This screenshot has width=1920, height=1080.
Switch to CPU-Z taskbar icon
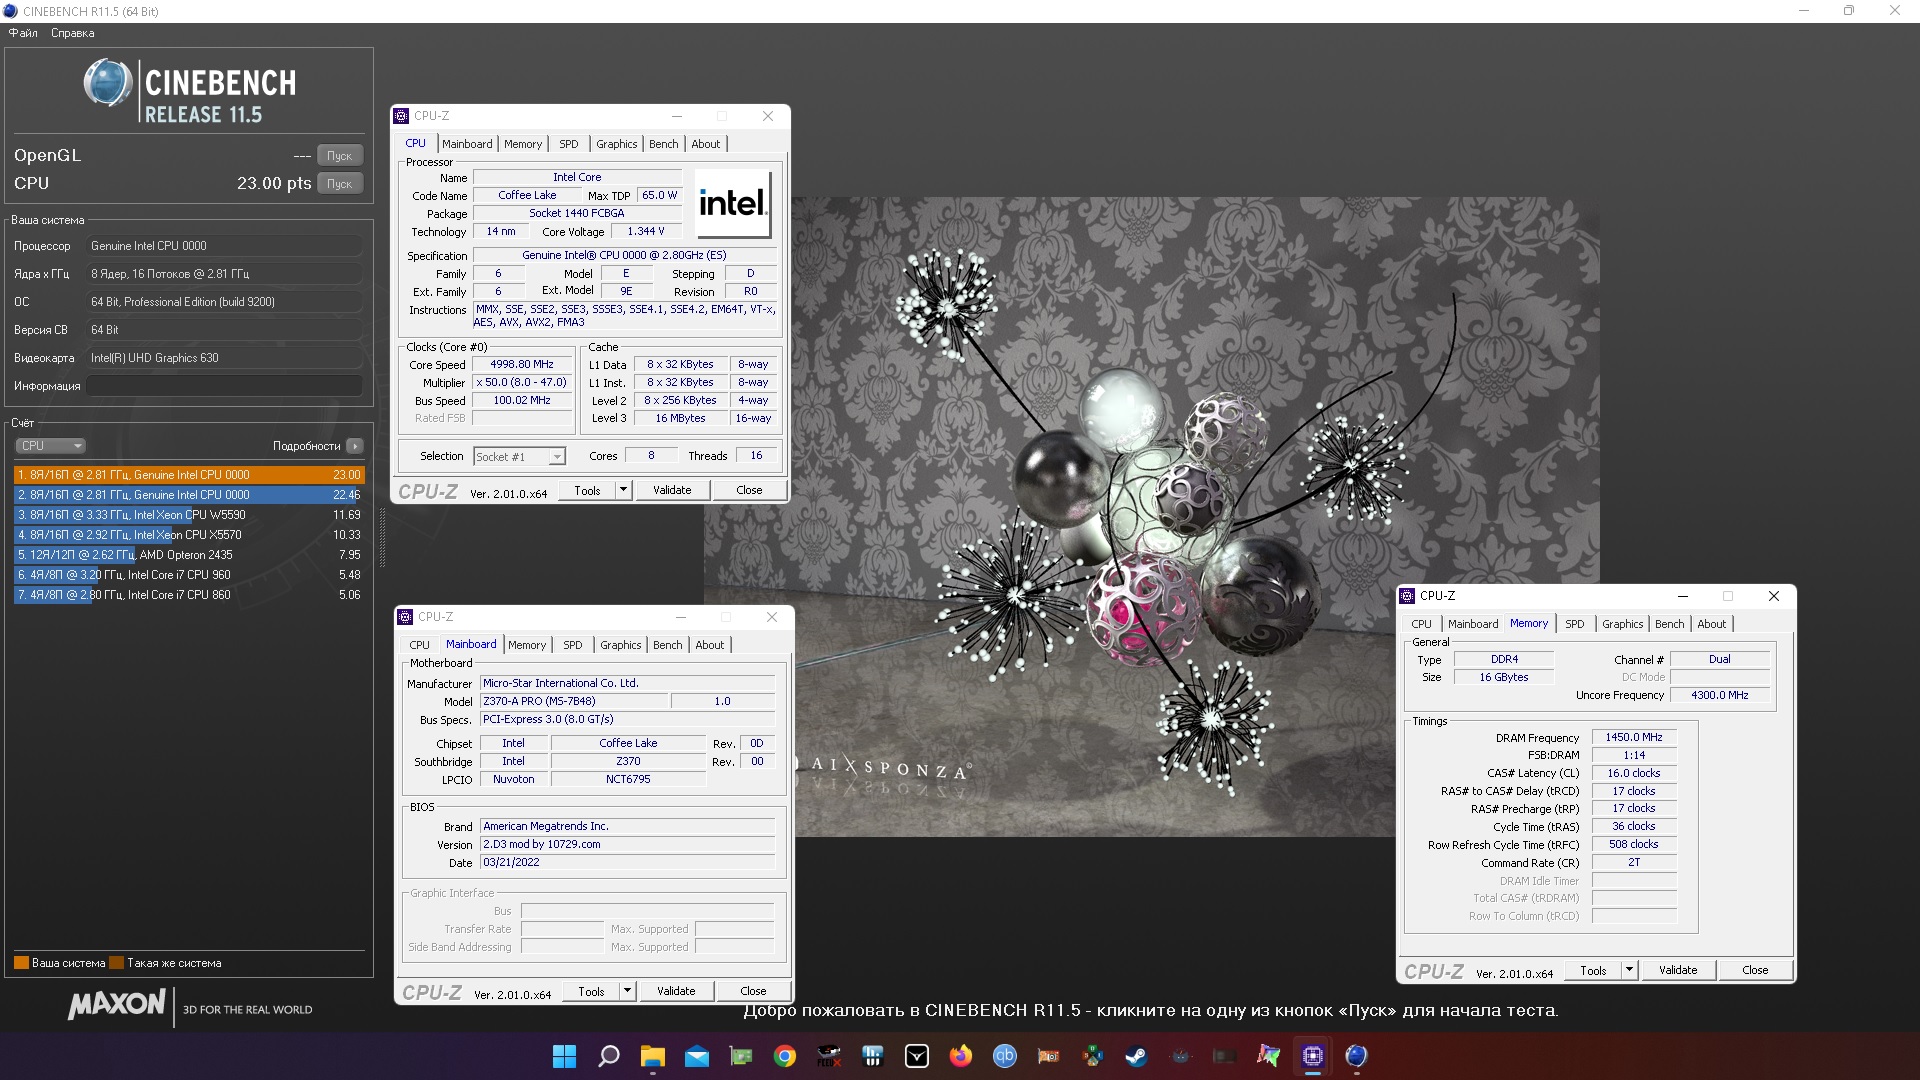(1312, 1056)
